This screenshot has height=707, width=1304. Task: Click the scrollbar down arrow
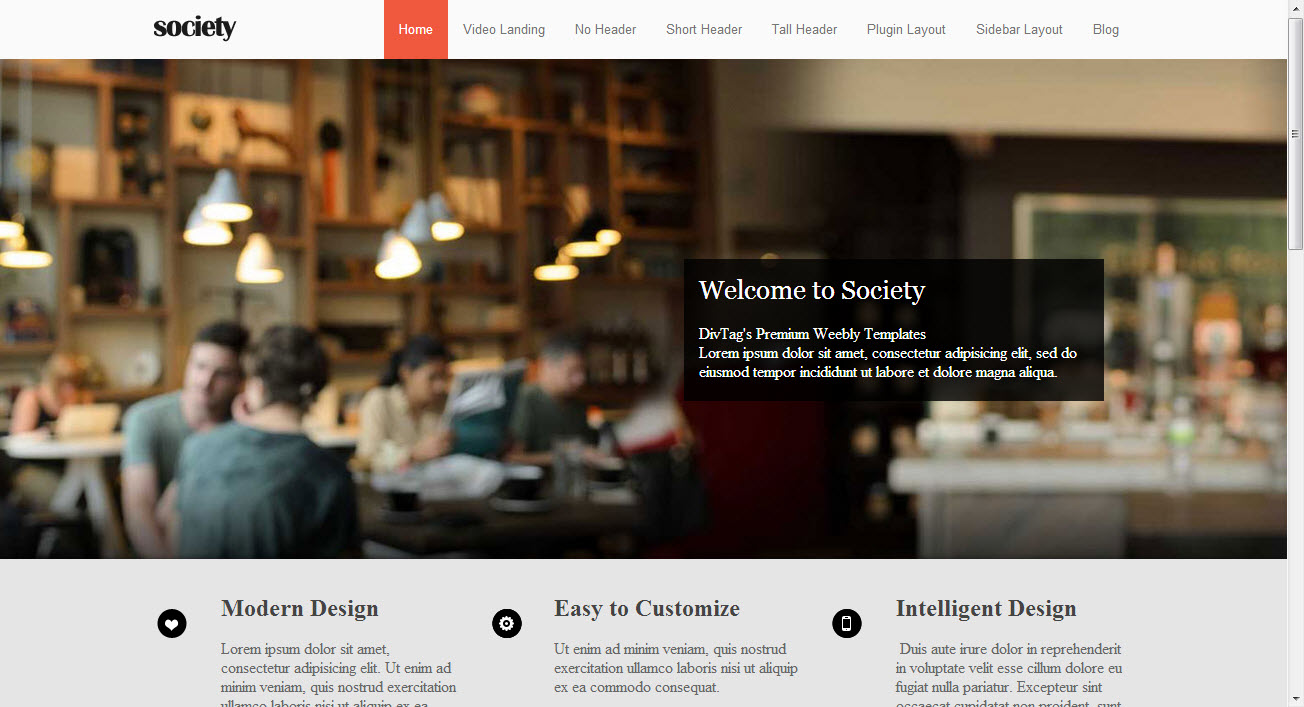pyautogui.click(x=1296, y=698)
